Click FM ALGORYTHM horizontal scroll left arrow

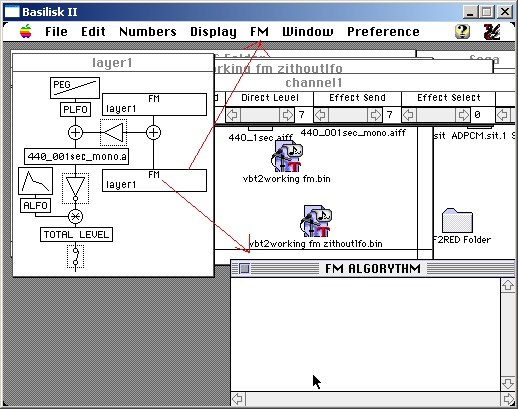(238, 399)
